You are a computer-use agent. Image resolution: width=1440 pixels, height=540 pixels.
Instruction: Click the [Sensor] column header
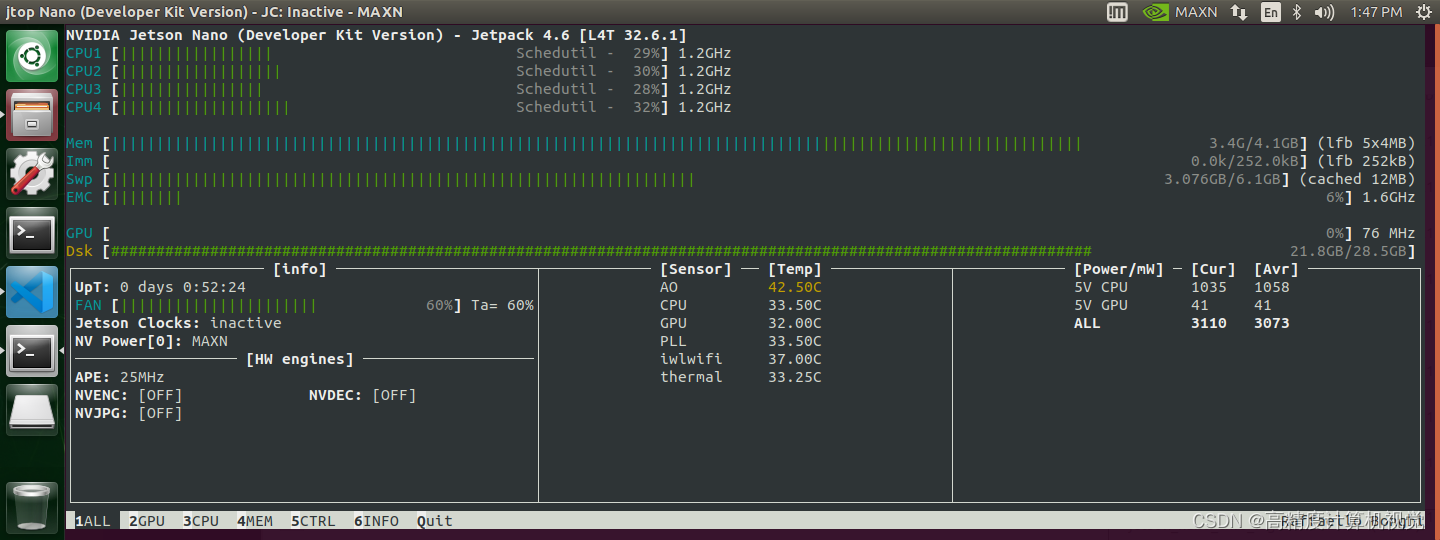click(x=696, y=269)
